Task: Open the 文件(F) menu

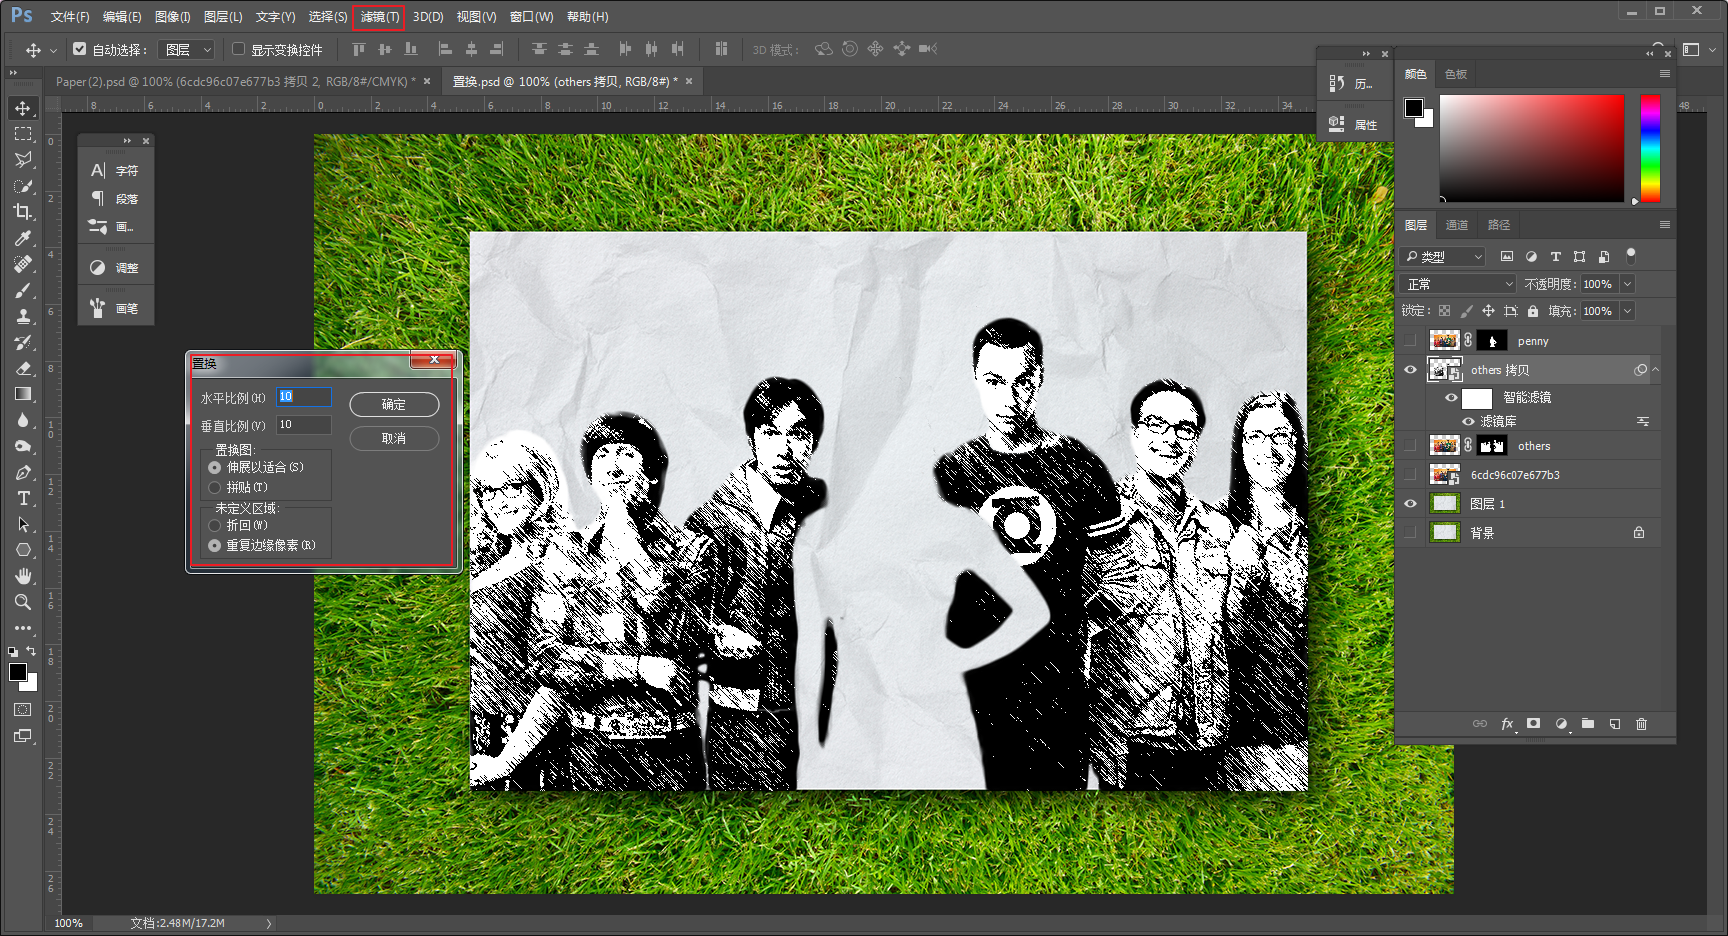Action: tap(70, 17)
